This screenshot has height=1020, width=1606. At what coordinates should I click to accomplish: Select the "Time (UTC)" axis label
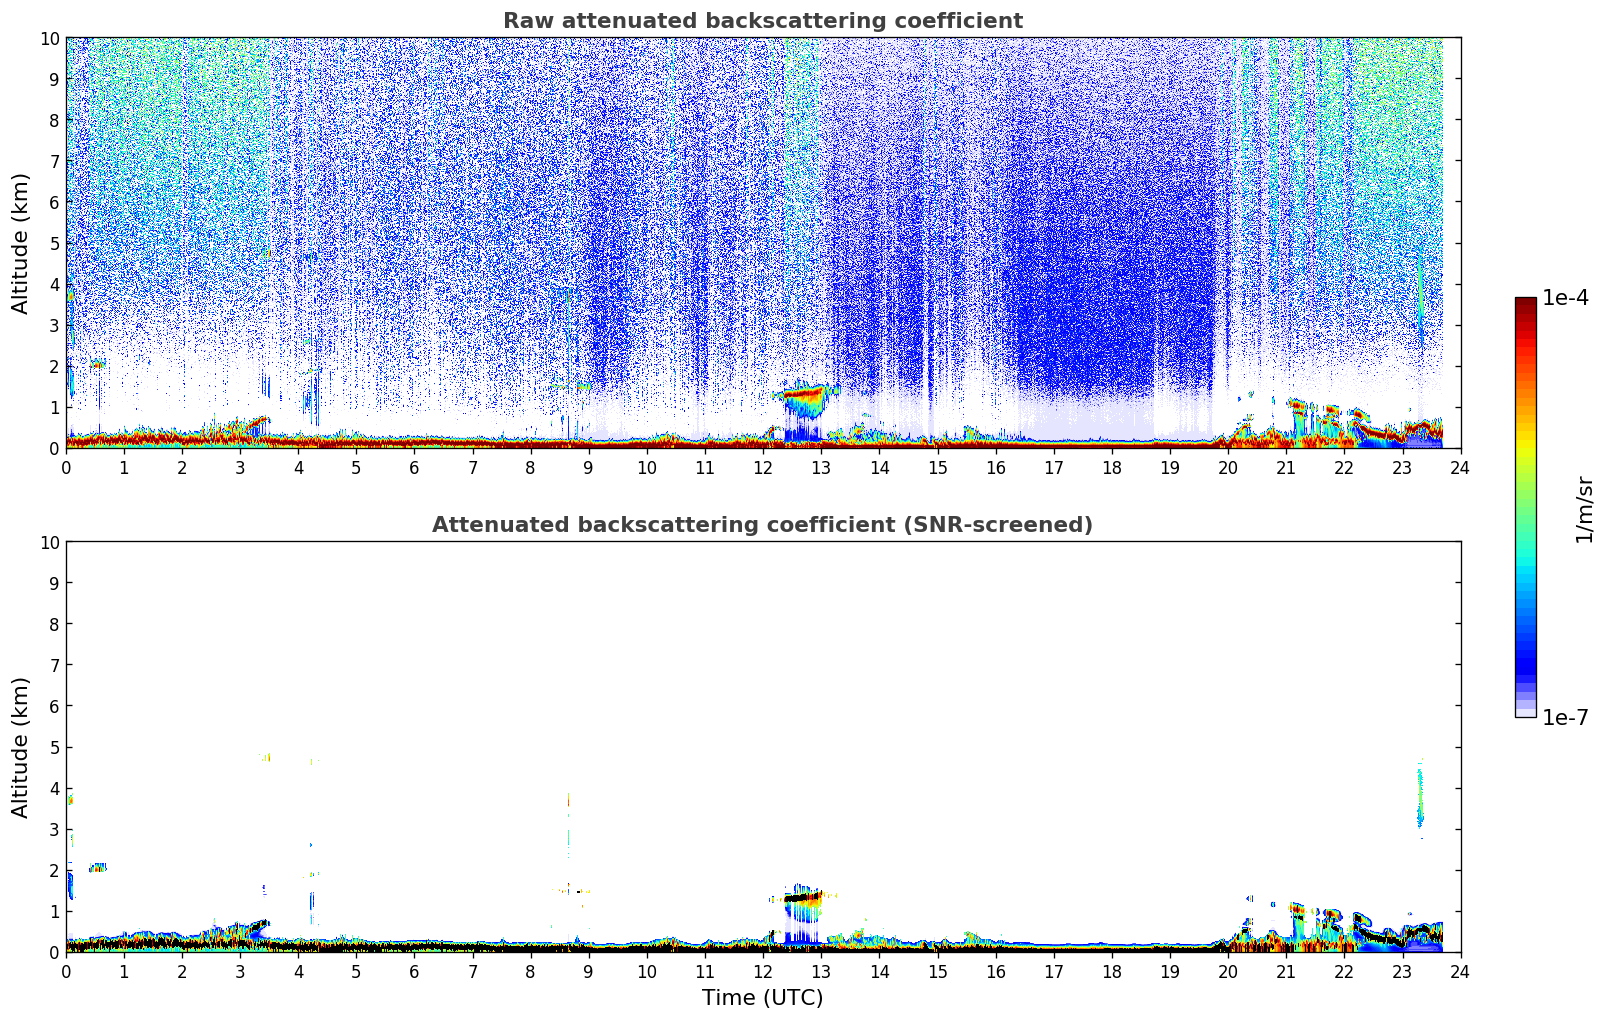[x=762, y=997]
